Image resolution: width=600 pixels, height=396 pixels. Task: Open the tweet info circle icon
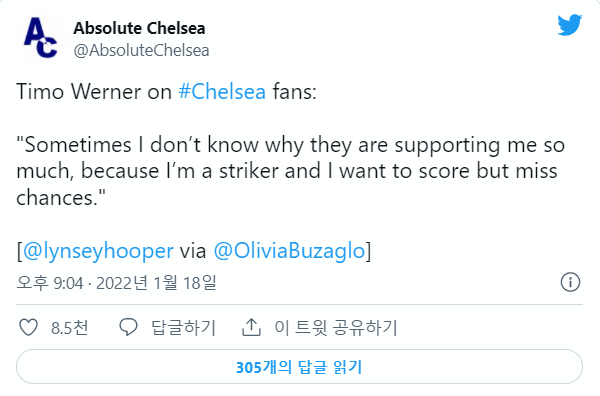click(x=570, y=282)
